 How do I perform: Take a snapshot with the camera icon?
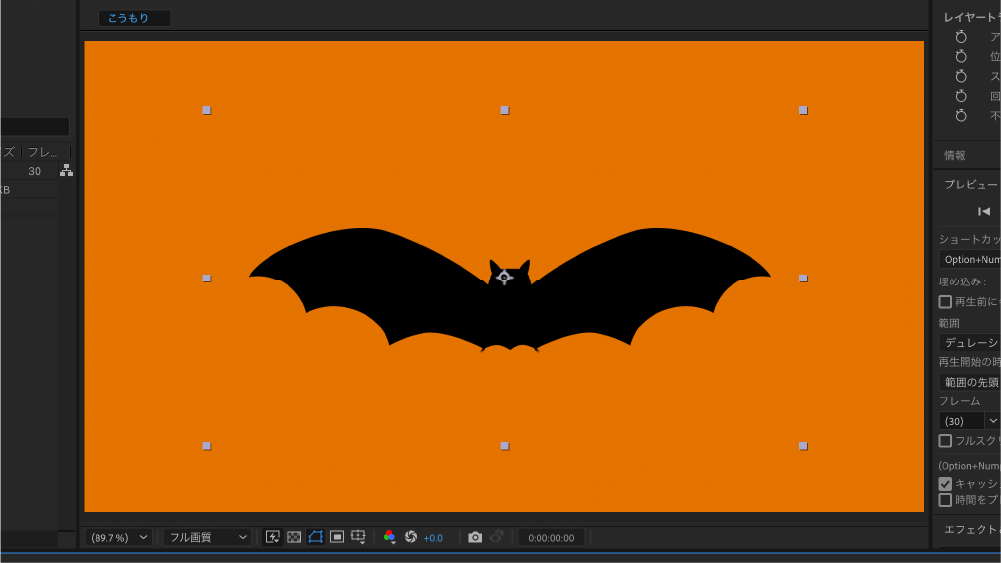click(475, 537)
